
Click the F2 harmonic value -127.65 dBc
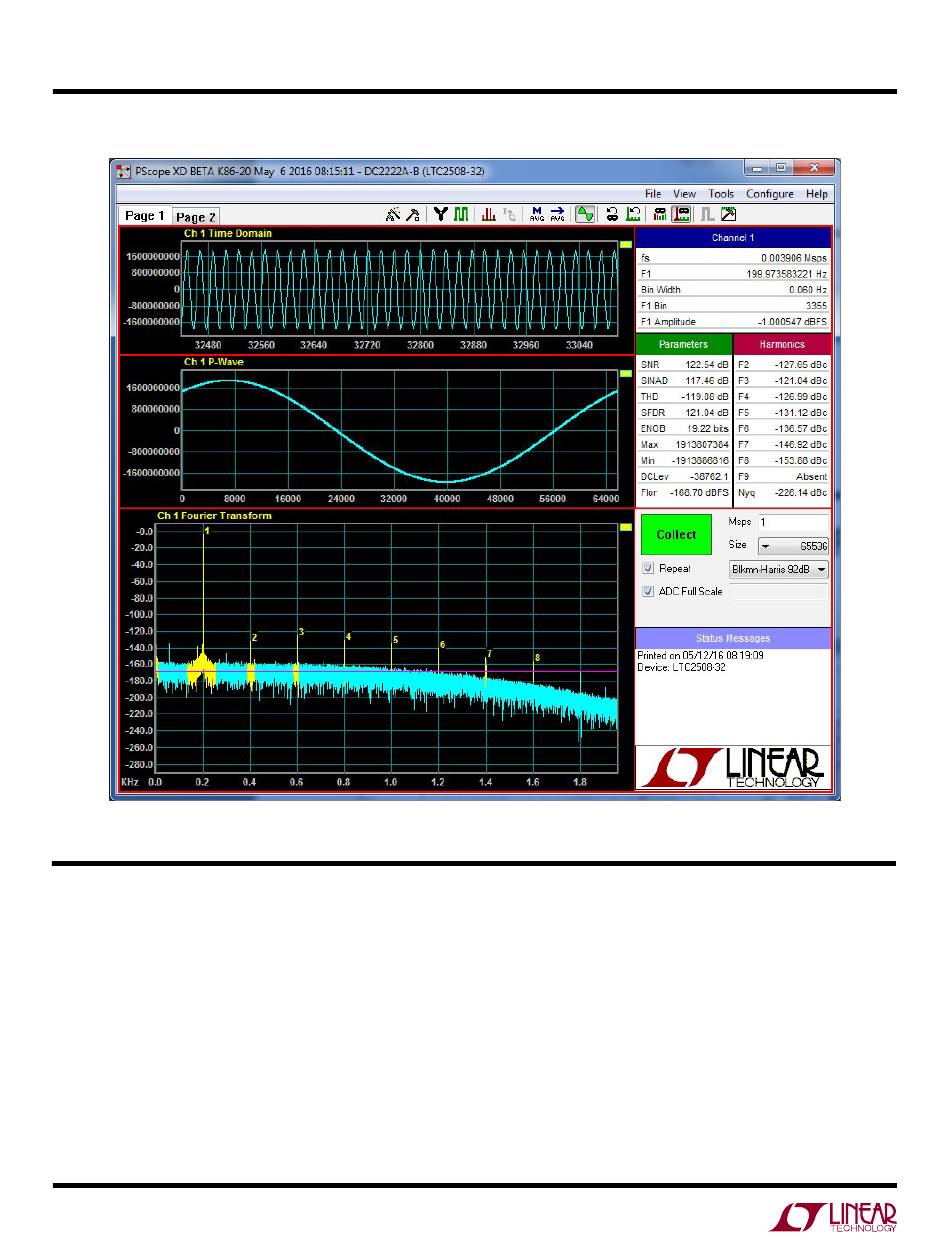[x=801, y=366]
